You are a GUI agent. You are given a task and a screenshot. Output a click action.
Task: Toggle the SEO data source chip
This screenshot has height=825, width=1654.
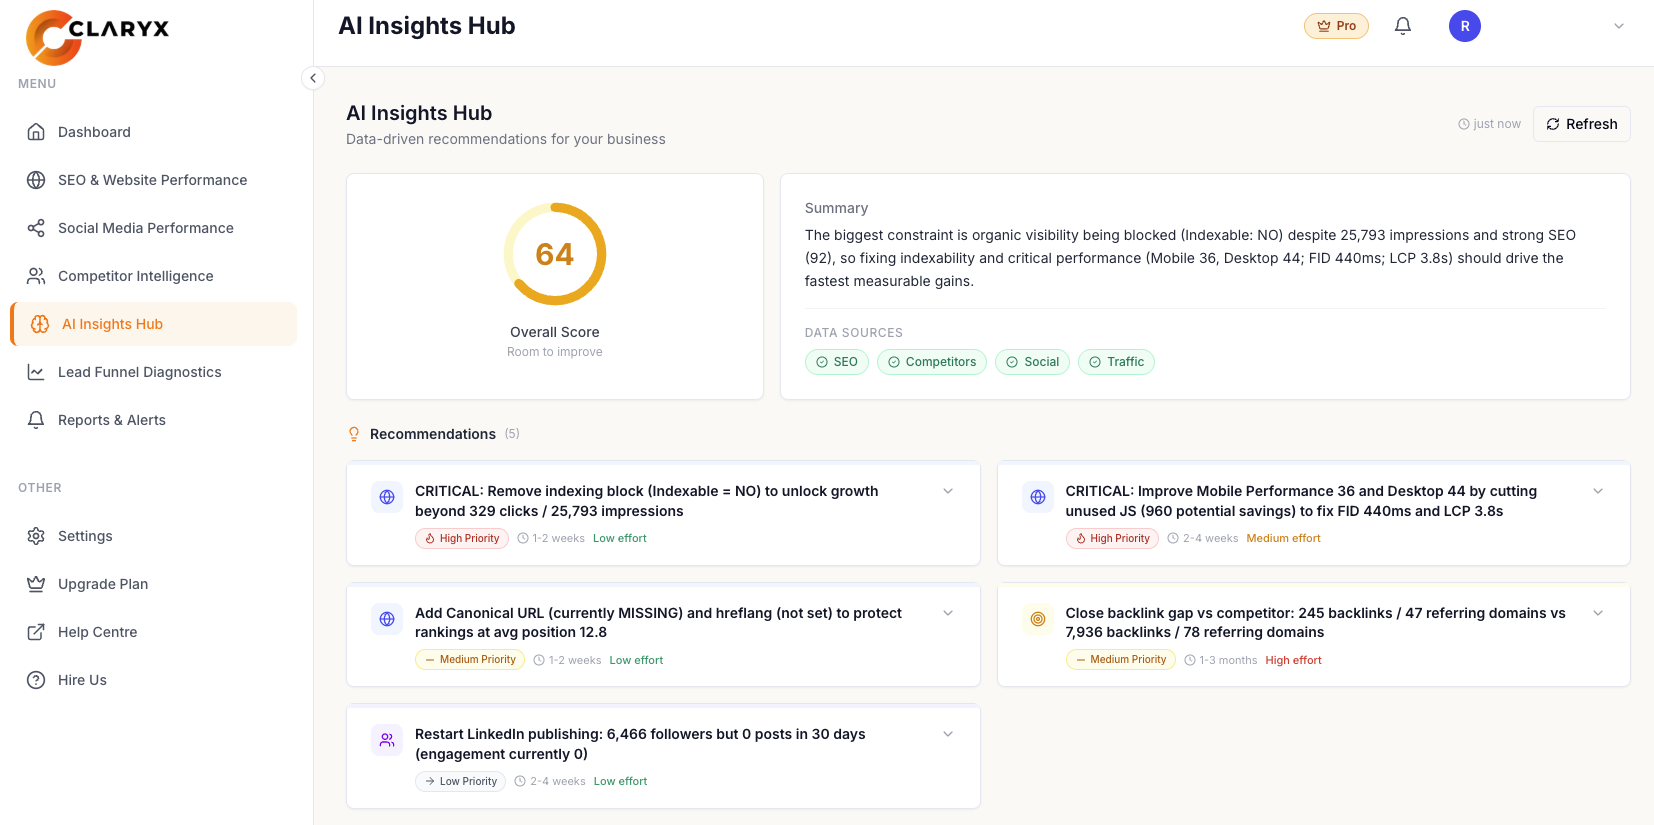(x=837, y=362)
